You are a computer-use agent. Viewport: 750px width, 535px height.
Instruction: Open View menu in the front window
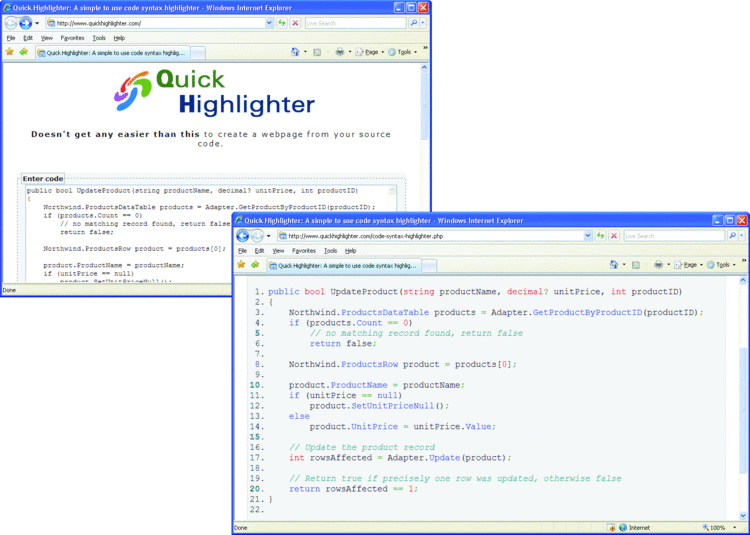(x=278, y=251)
